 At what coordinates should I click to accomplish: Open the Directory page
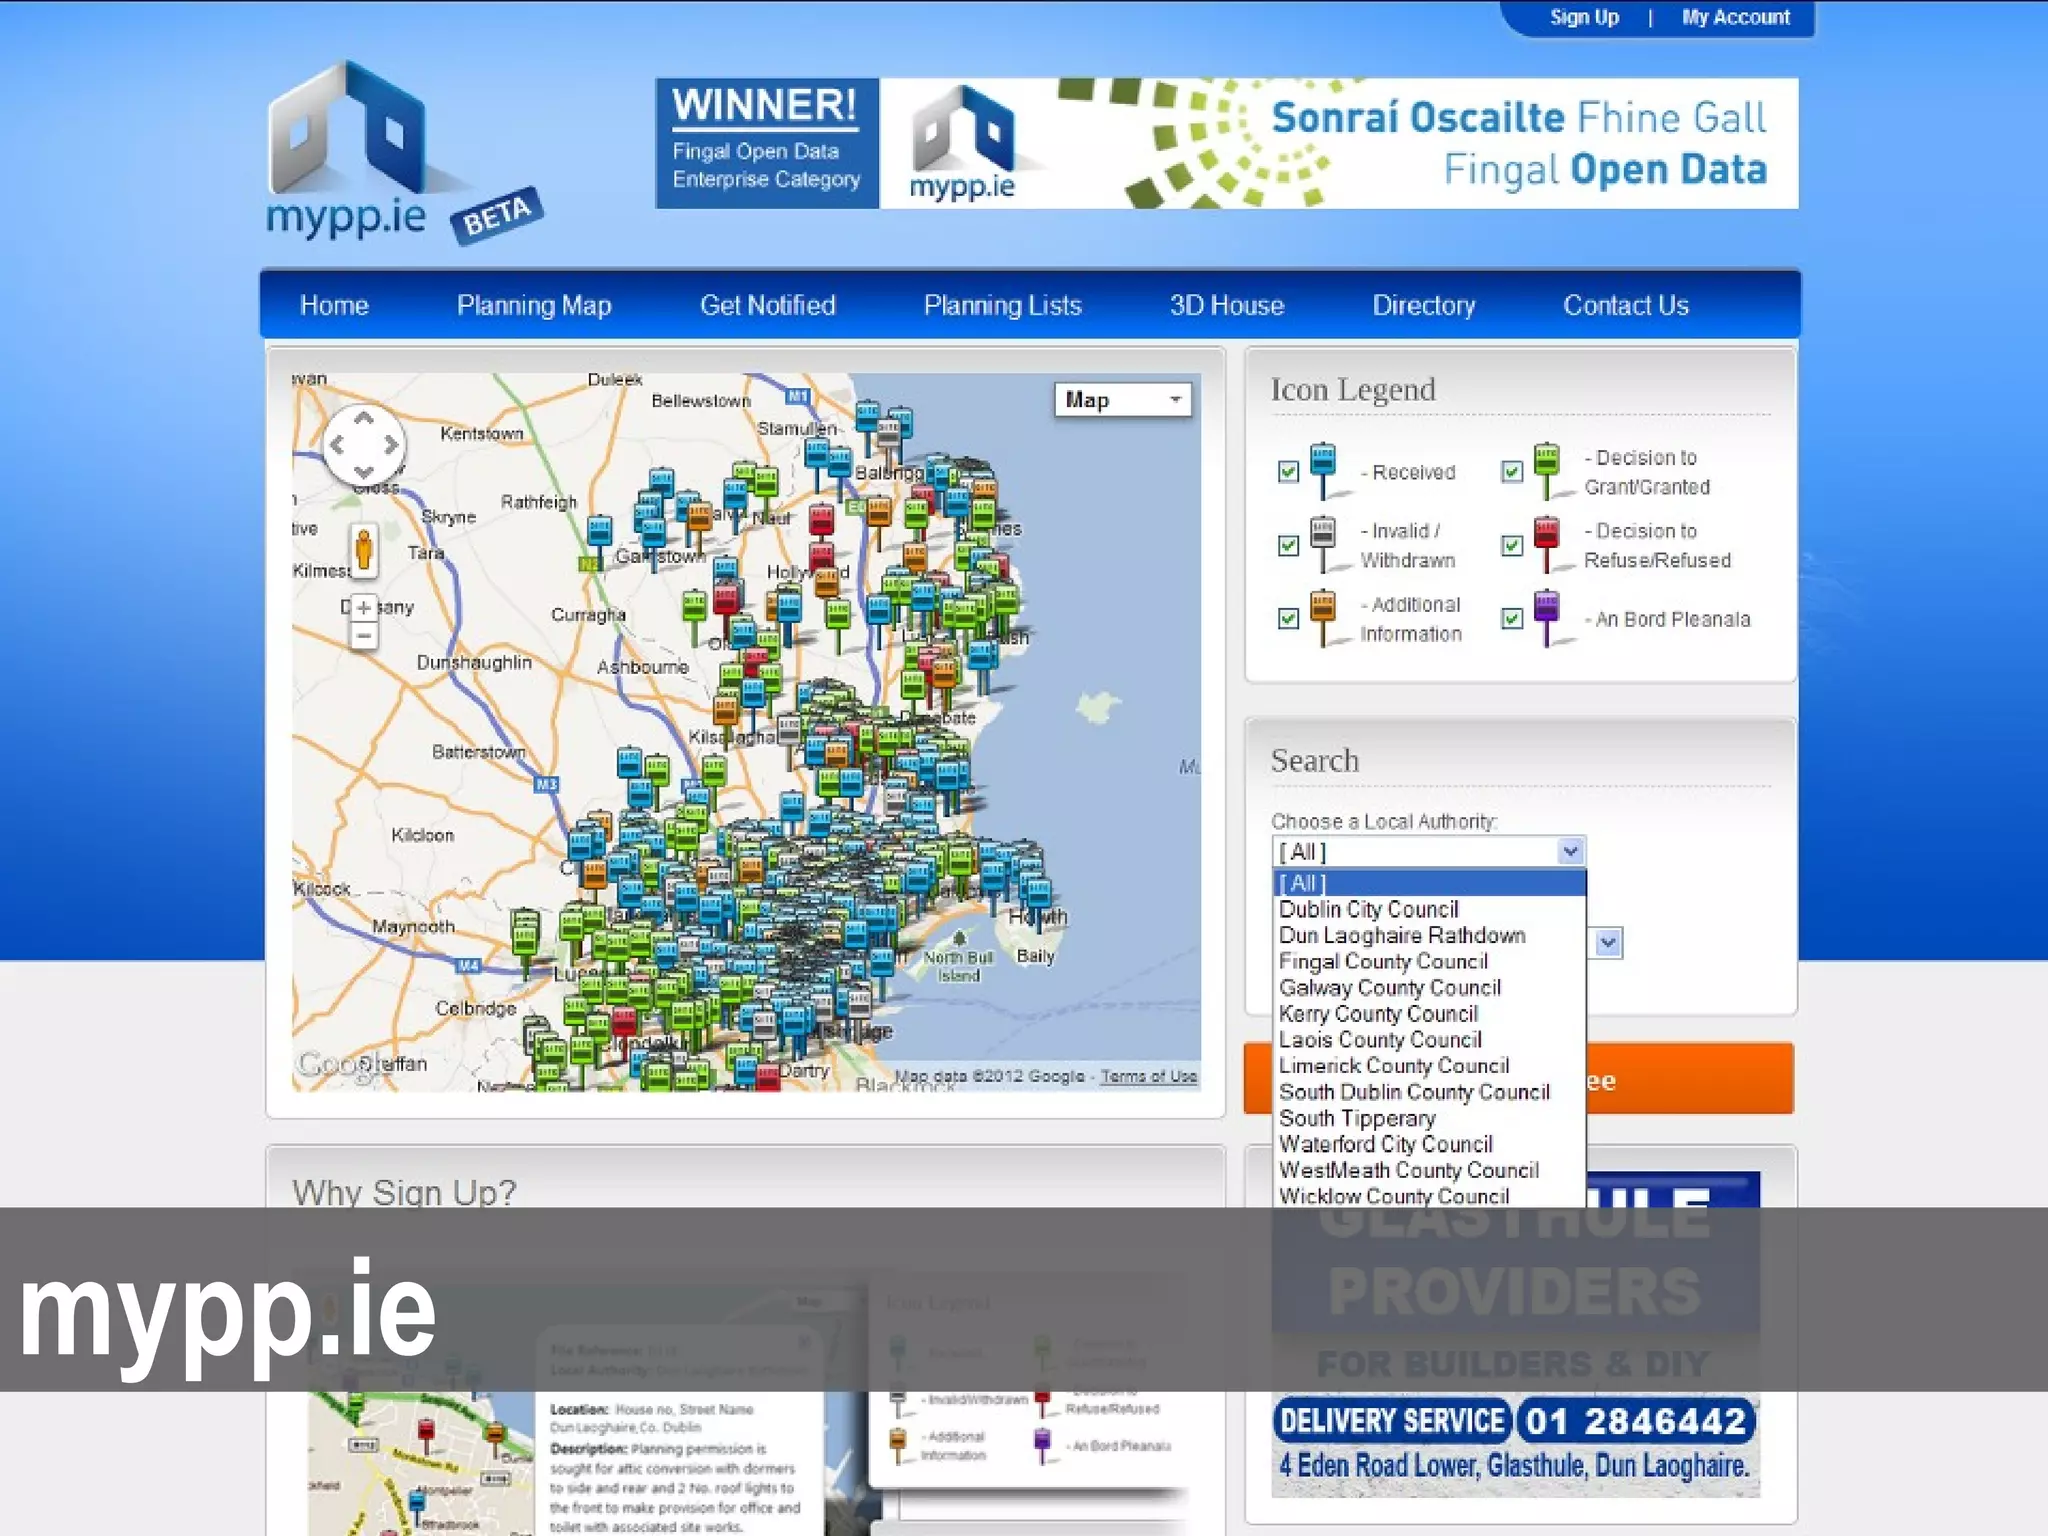tap(1423, 305)
